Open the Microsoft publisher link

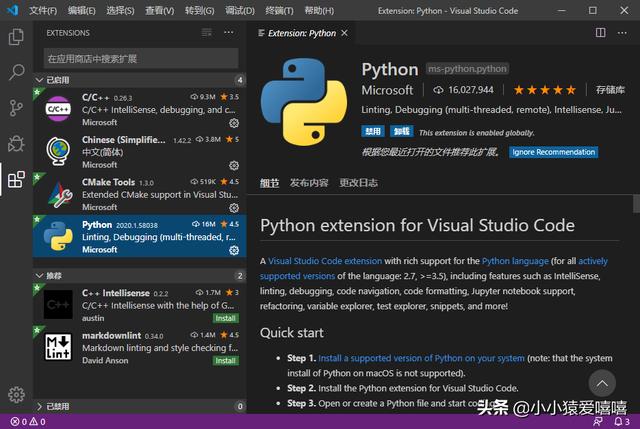[387, 90]
